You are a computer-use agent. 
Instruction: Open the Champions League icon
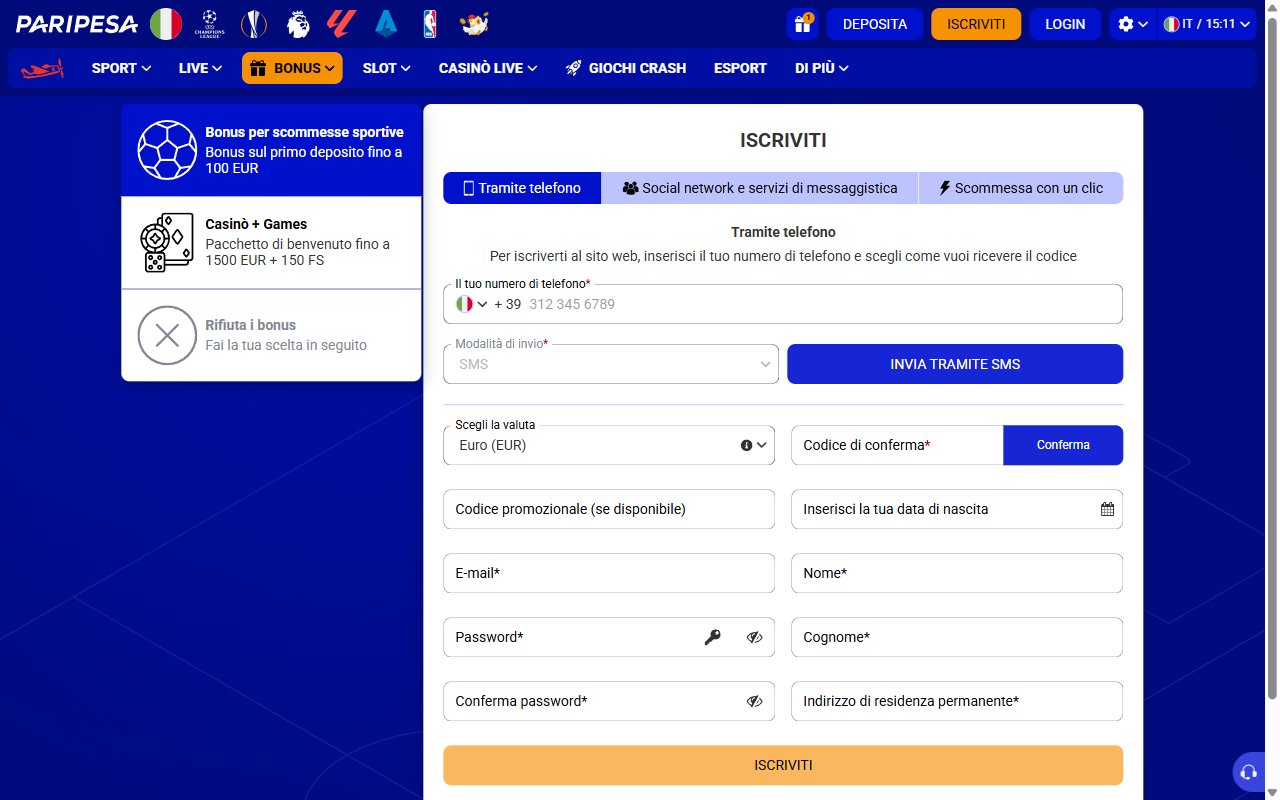click(210, 24)
